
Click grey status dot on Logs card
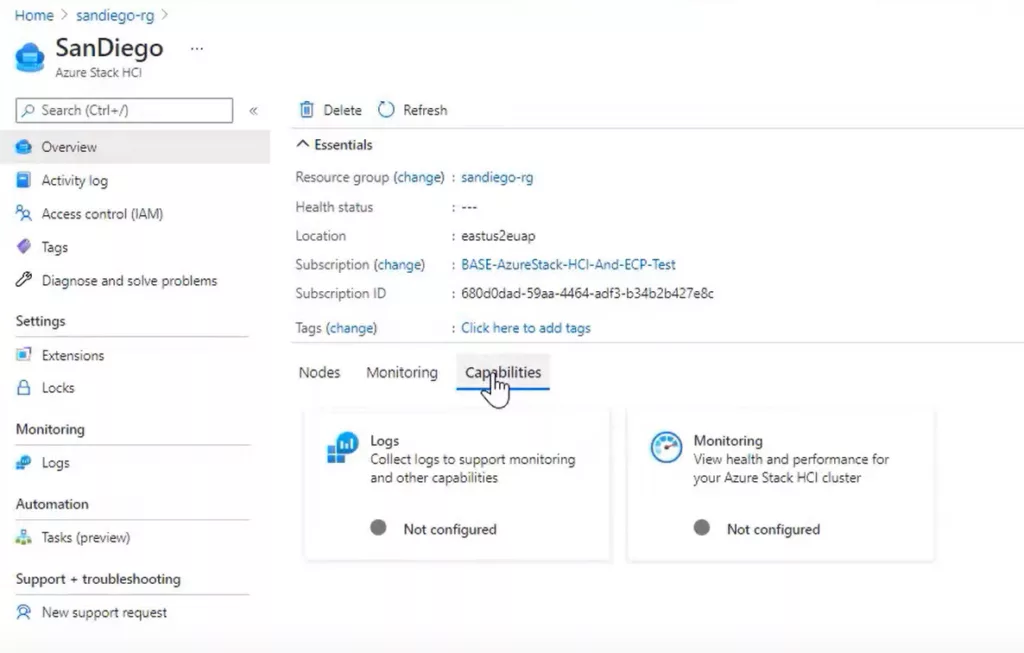(378, 528)
